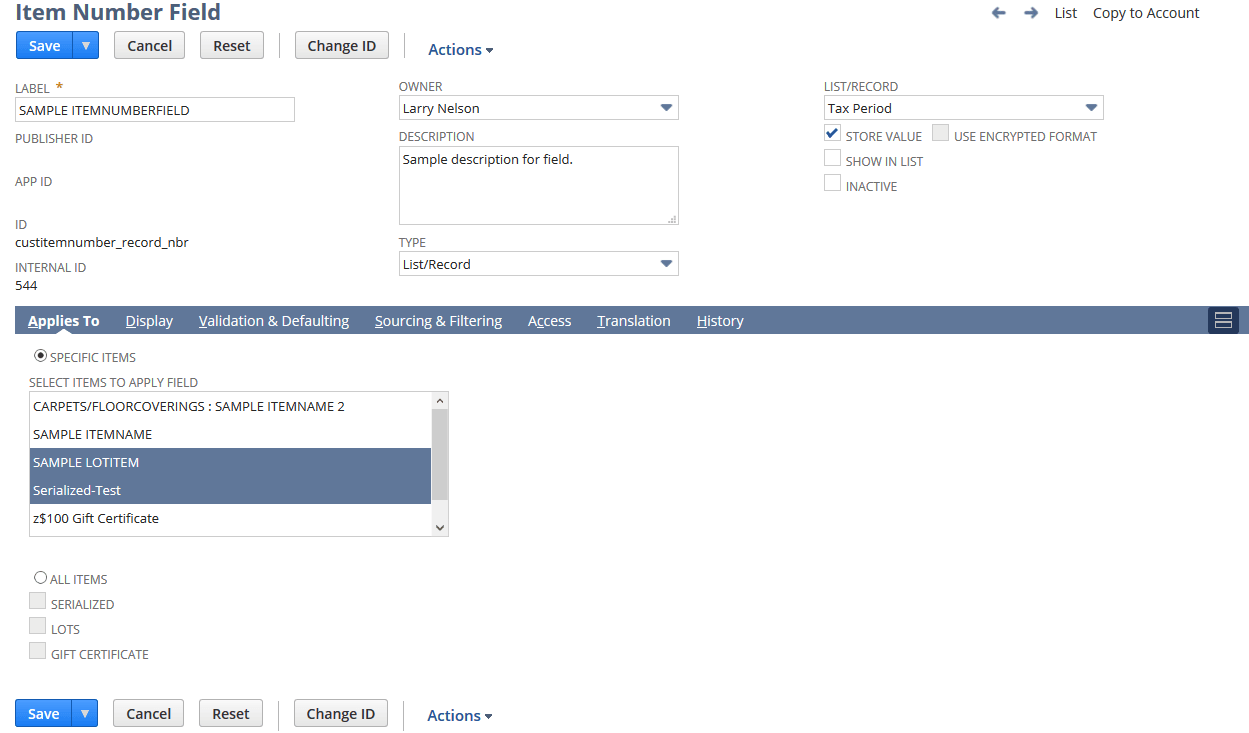Viewport: 1249px width, 733px height.
Task: Click top Cancel button
Action: (x=150, y=46)
